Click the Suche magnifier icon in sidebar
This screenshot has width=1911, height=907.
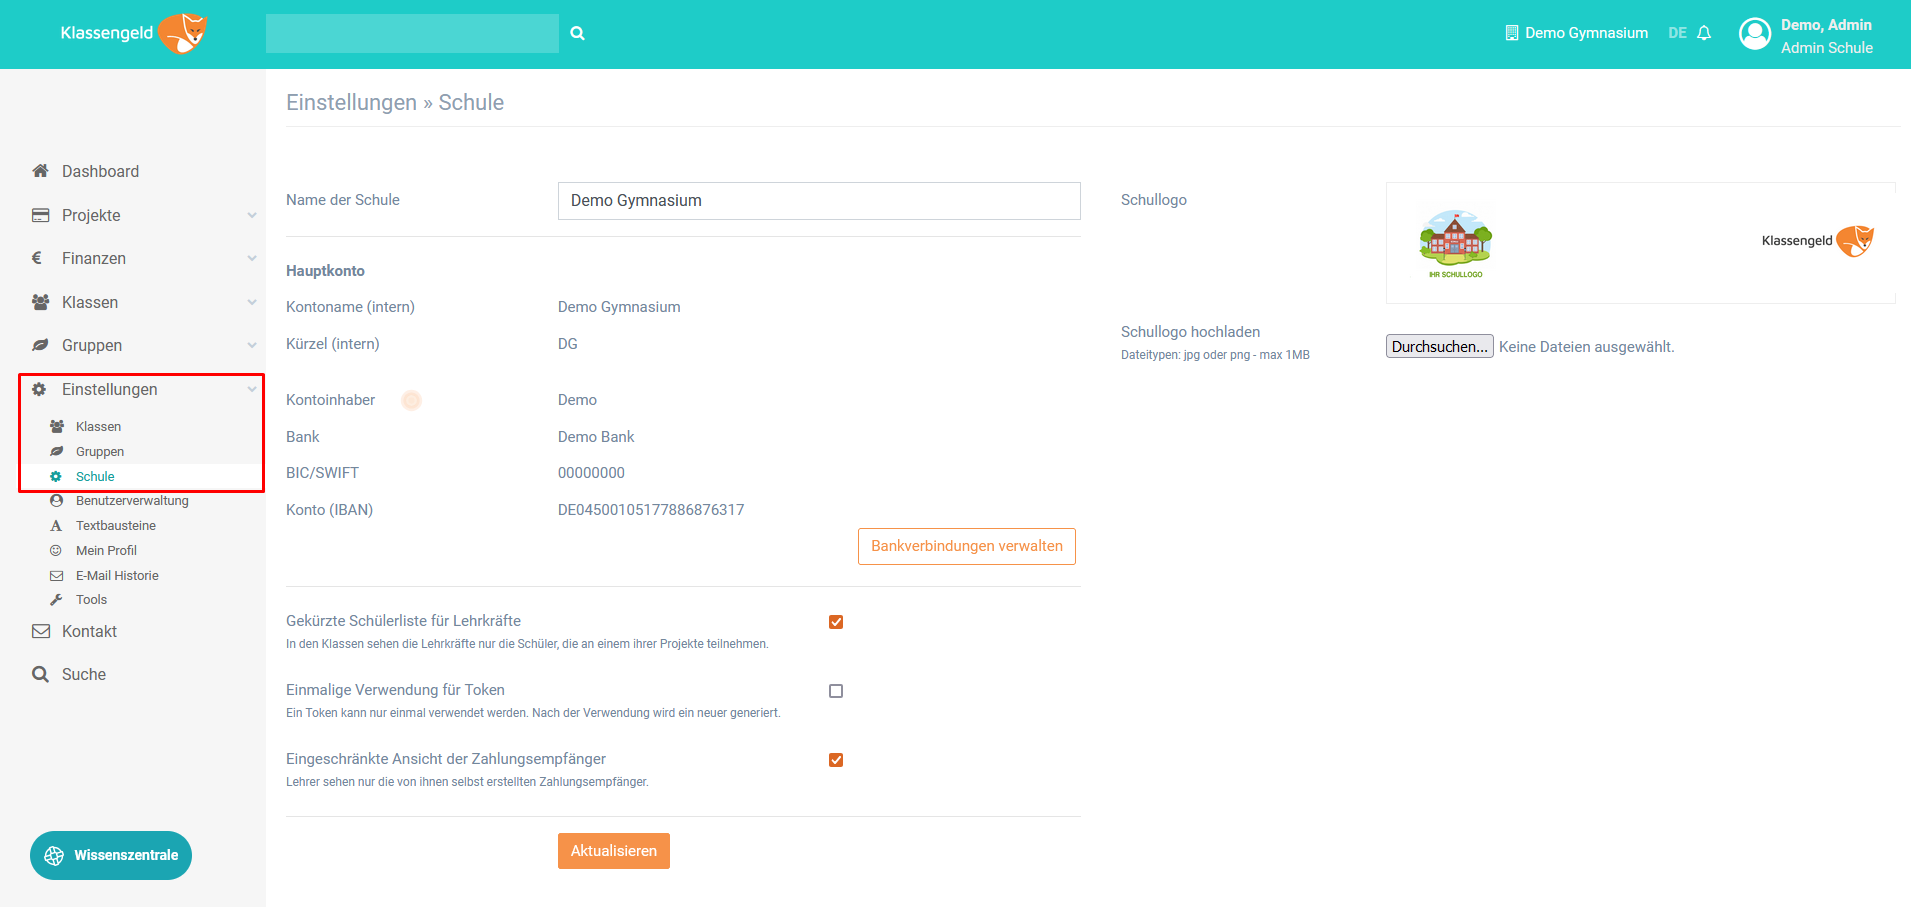point(40,674)
